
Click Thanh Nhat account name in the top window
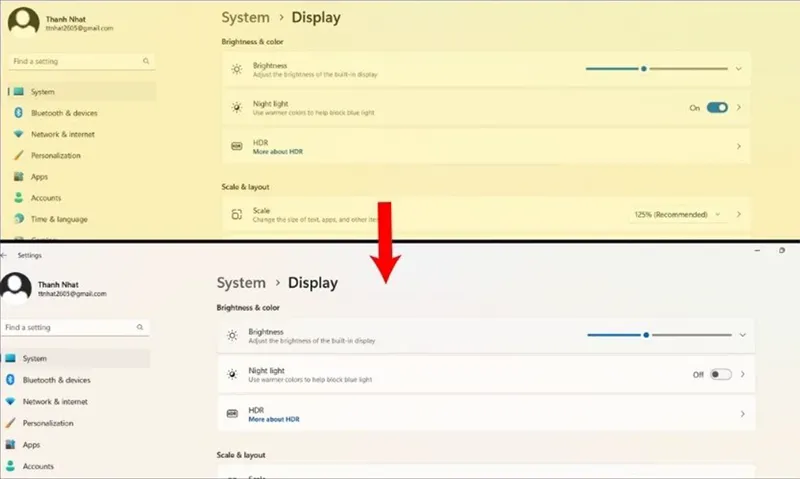coord(66,19)
